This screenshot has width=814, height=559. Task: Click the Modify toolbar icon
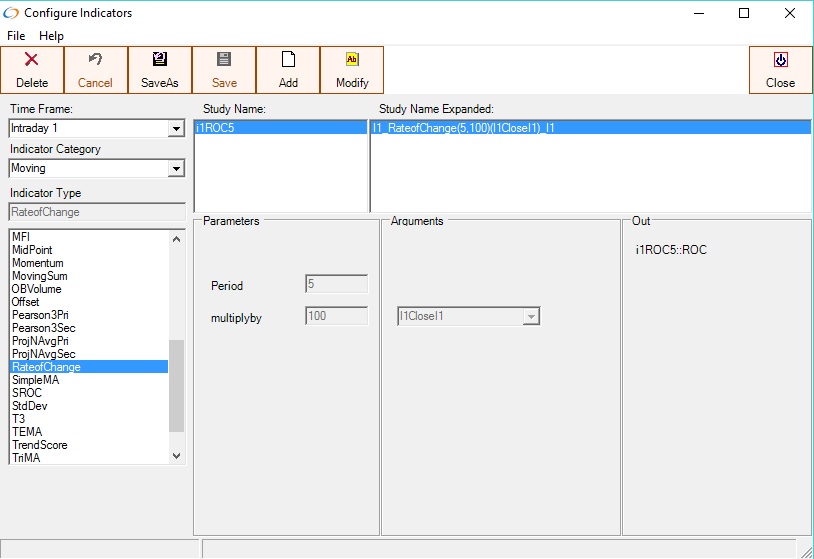(352, 60)
